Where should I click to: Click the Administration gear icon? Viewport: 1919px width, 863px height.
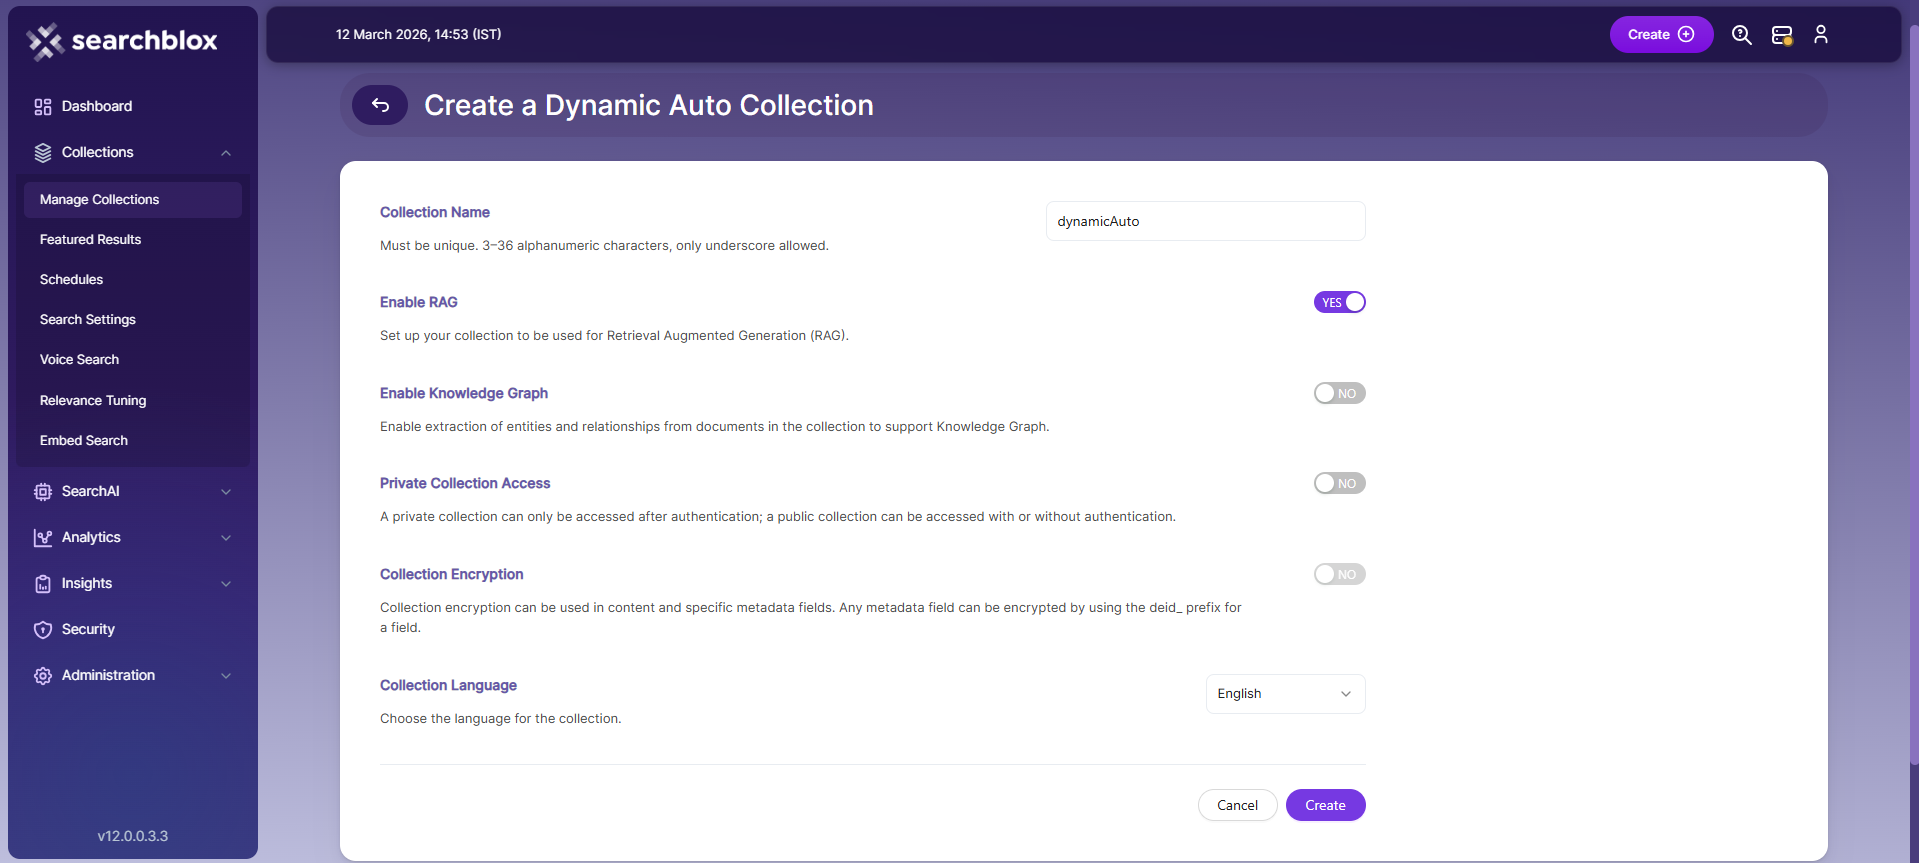[43, 676]
